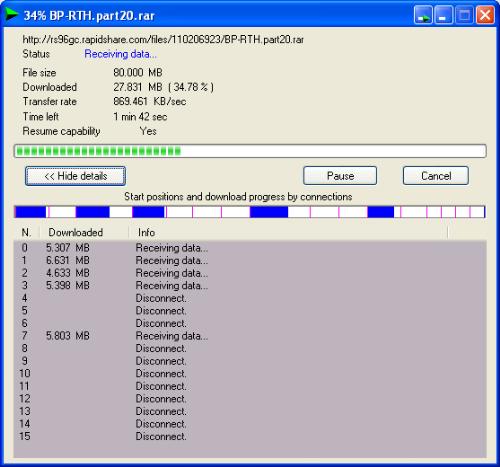Select connection 10 Disconnect row

tap(250, 374)
